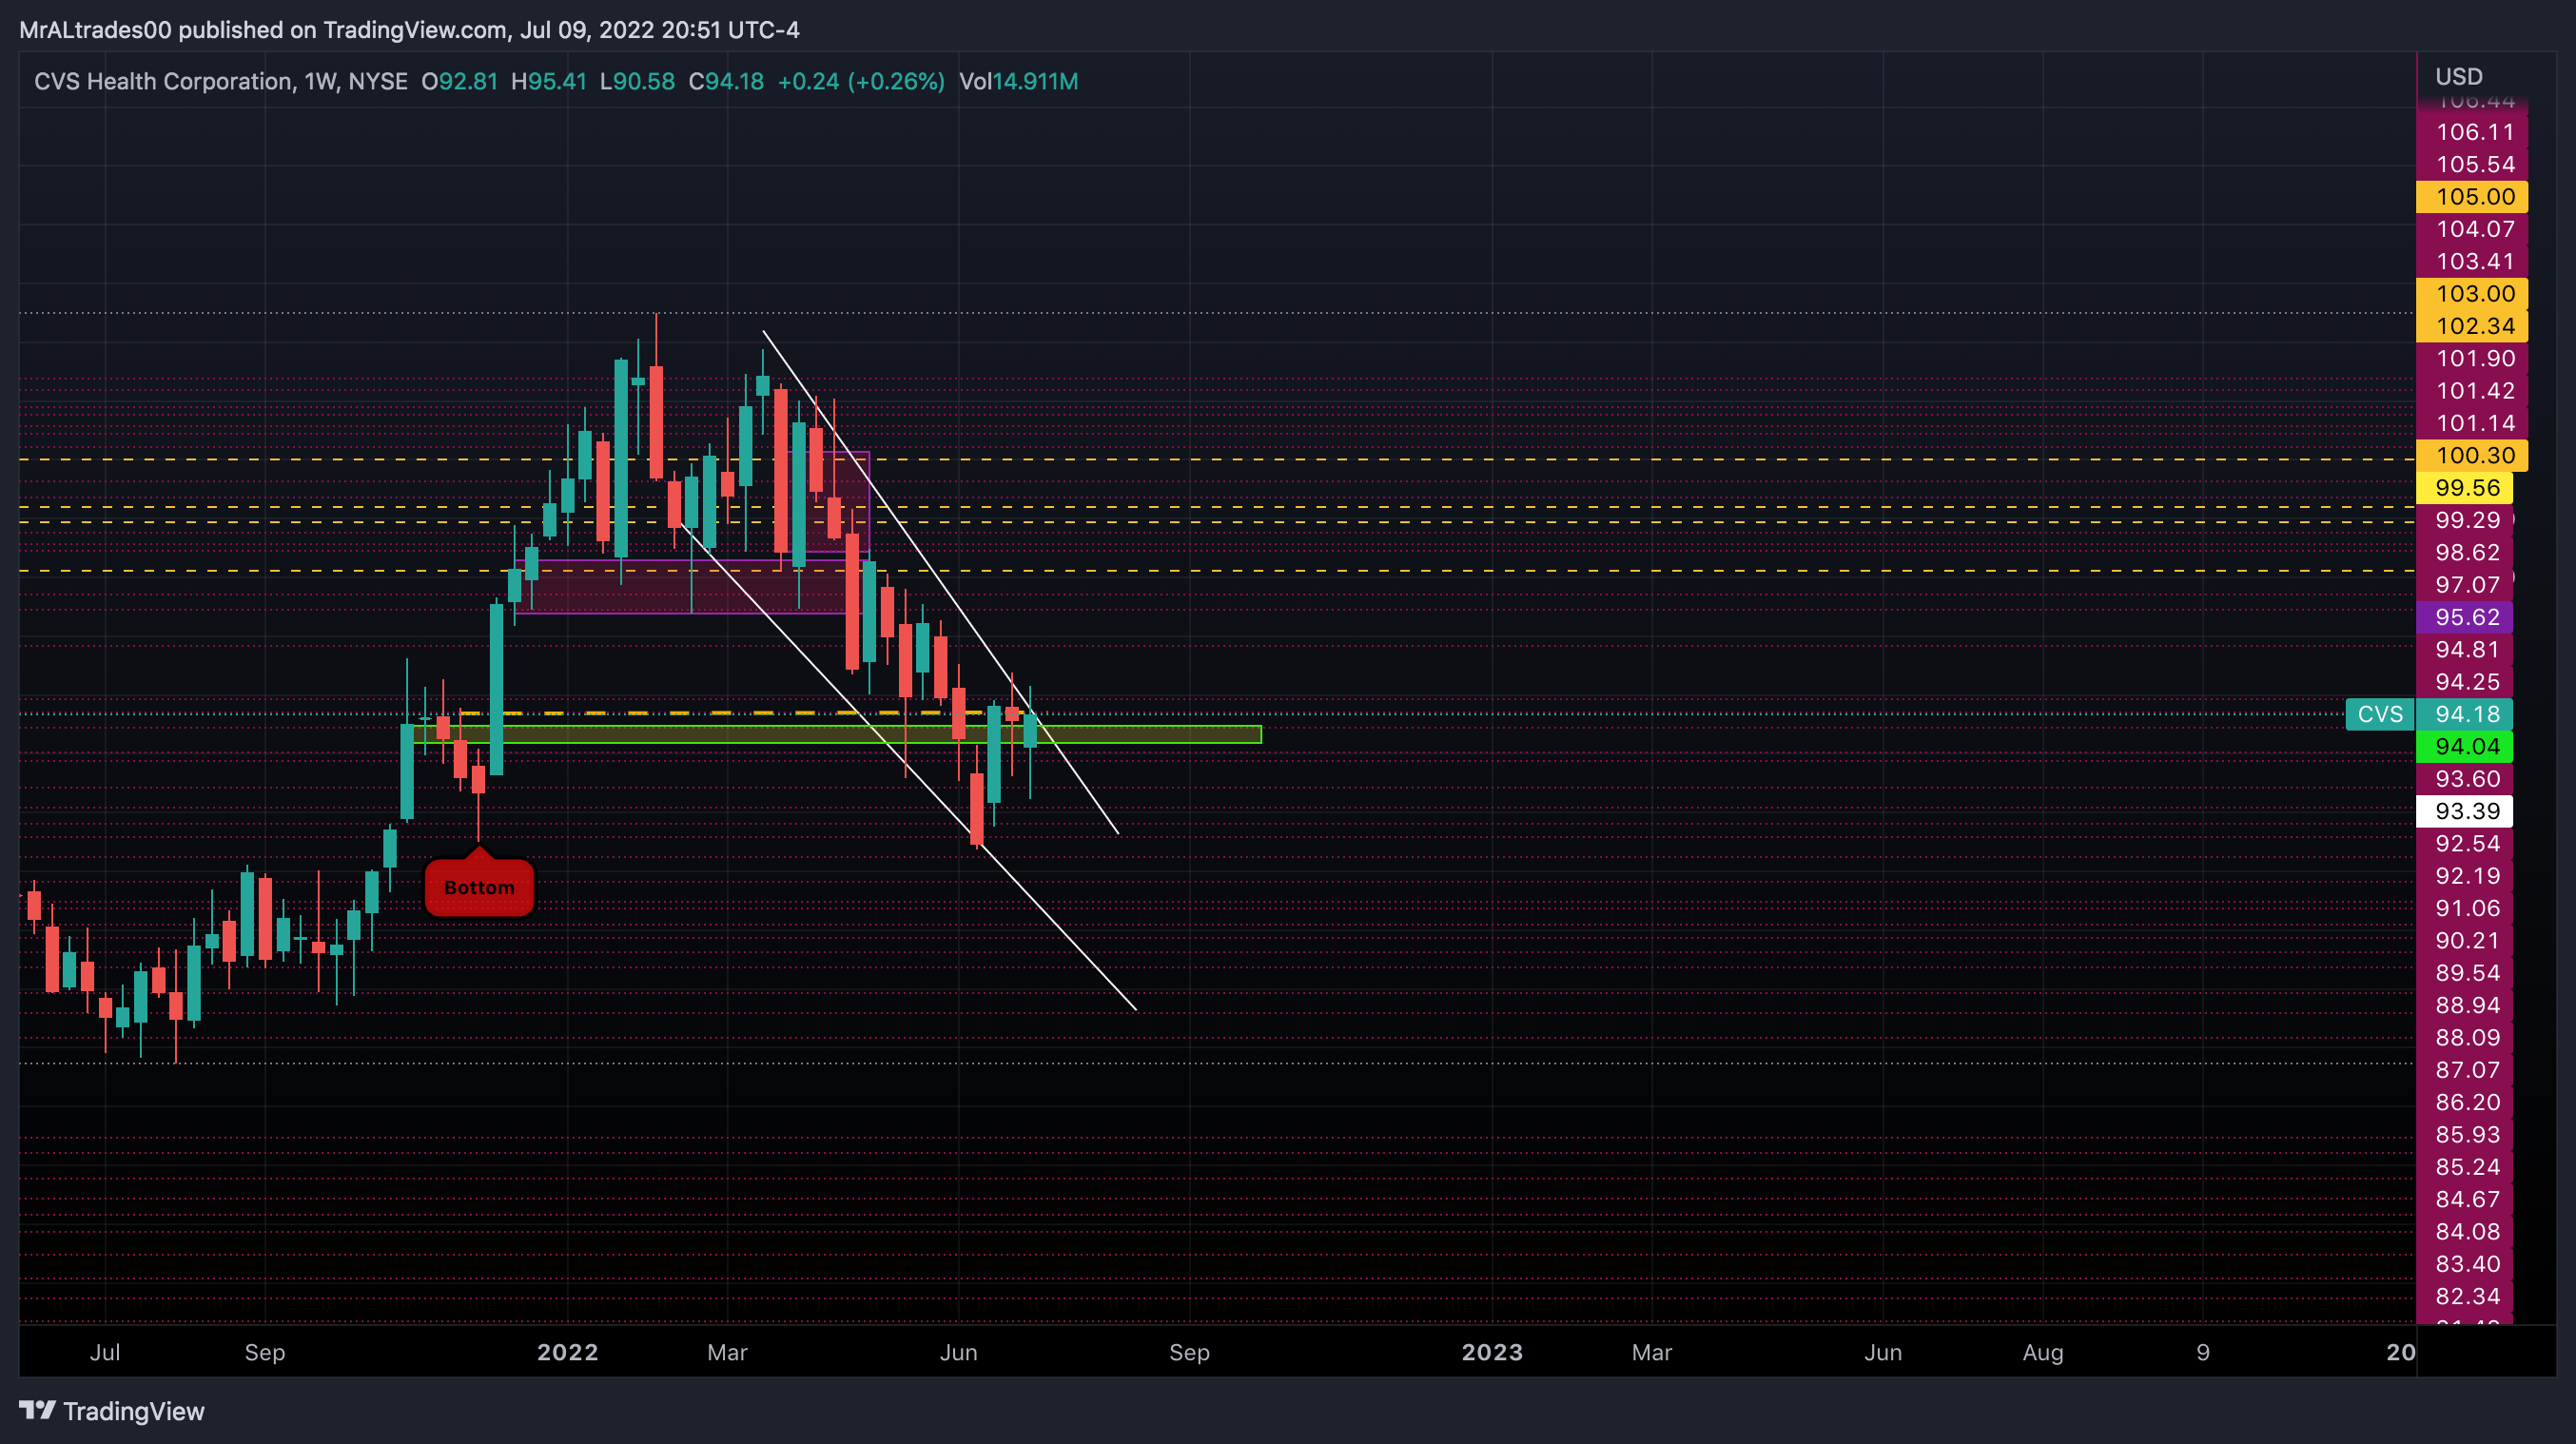Click the orange 100.30 price label

[2472, 455]
